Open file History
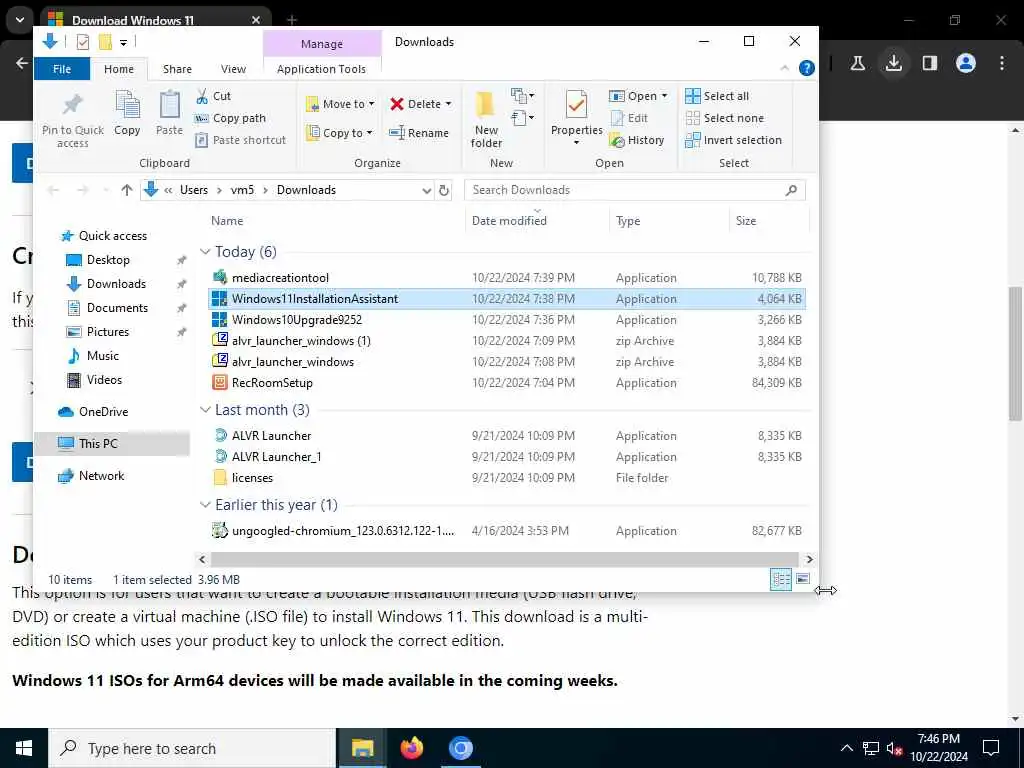Image resolution: width=1024 pixels, height=768 pixels. click(x=637, y=140)
